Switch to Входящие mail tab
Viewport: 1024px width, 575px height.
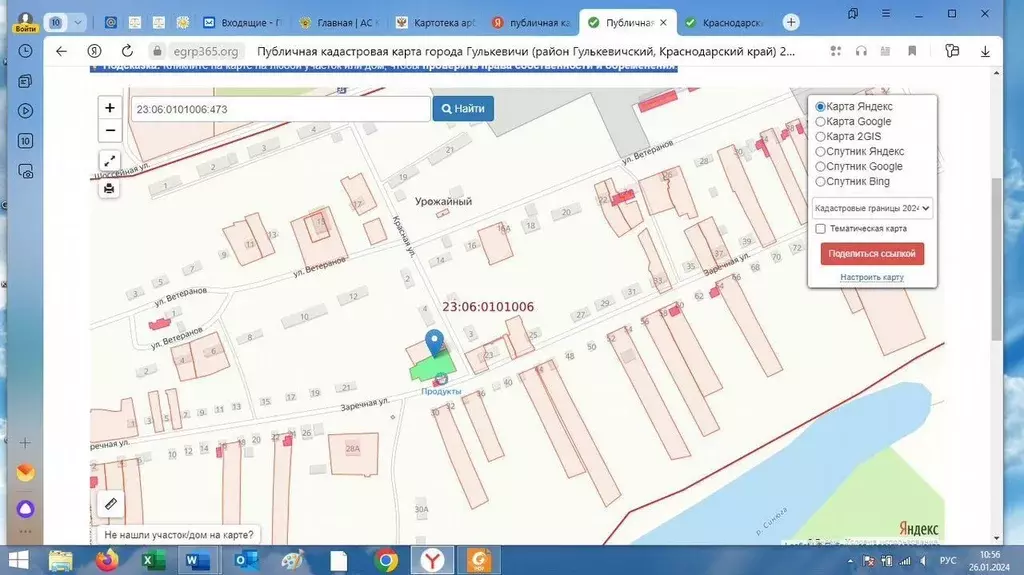coord(242,22)
